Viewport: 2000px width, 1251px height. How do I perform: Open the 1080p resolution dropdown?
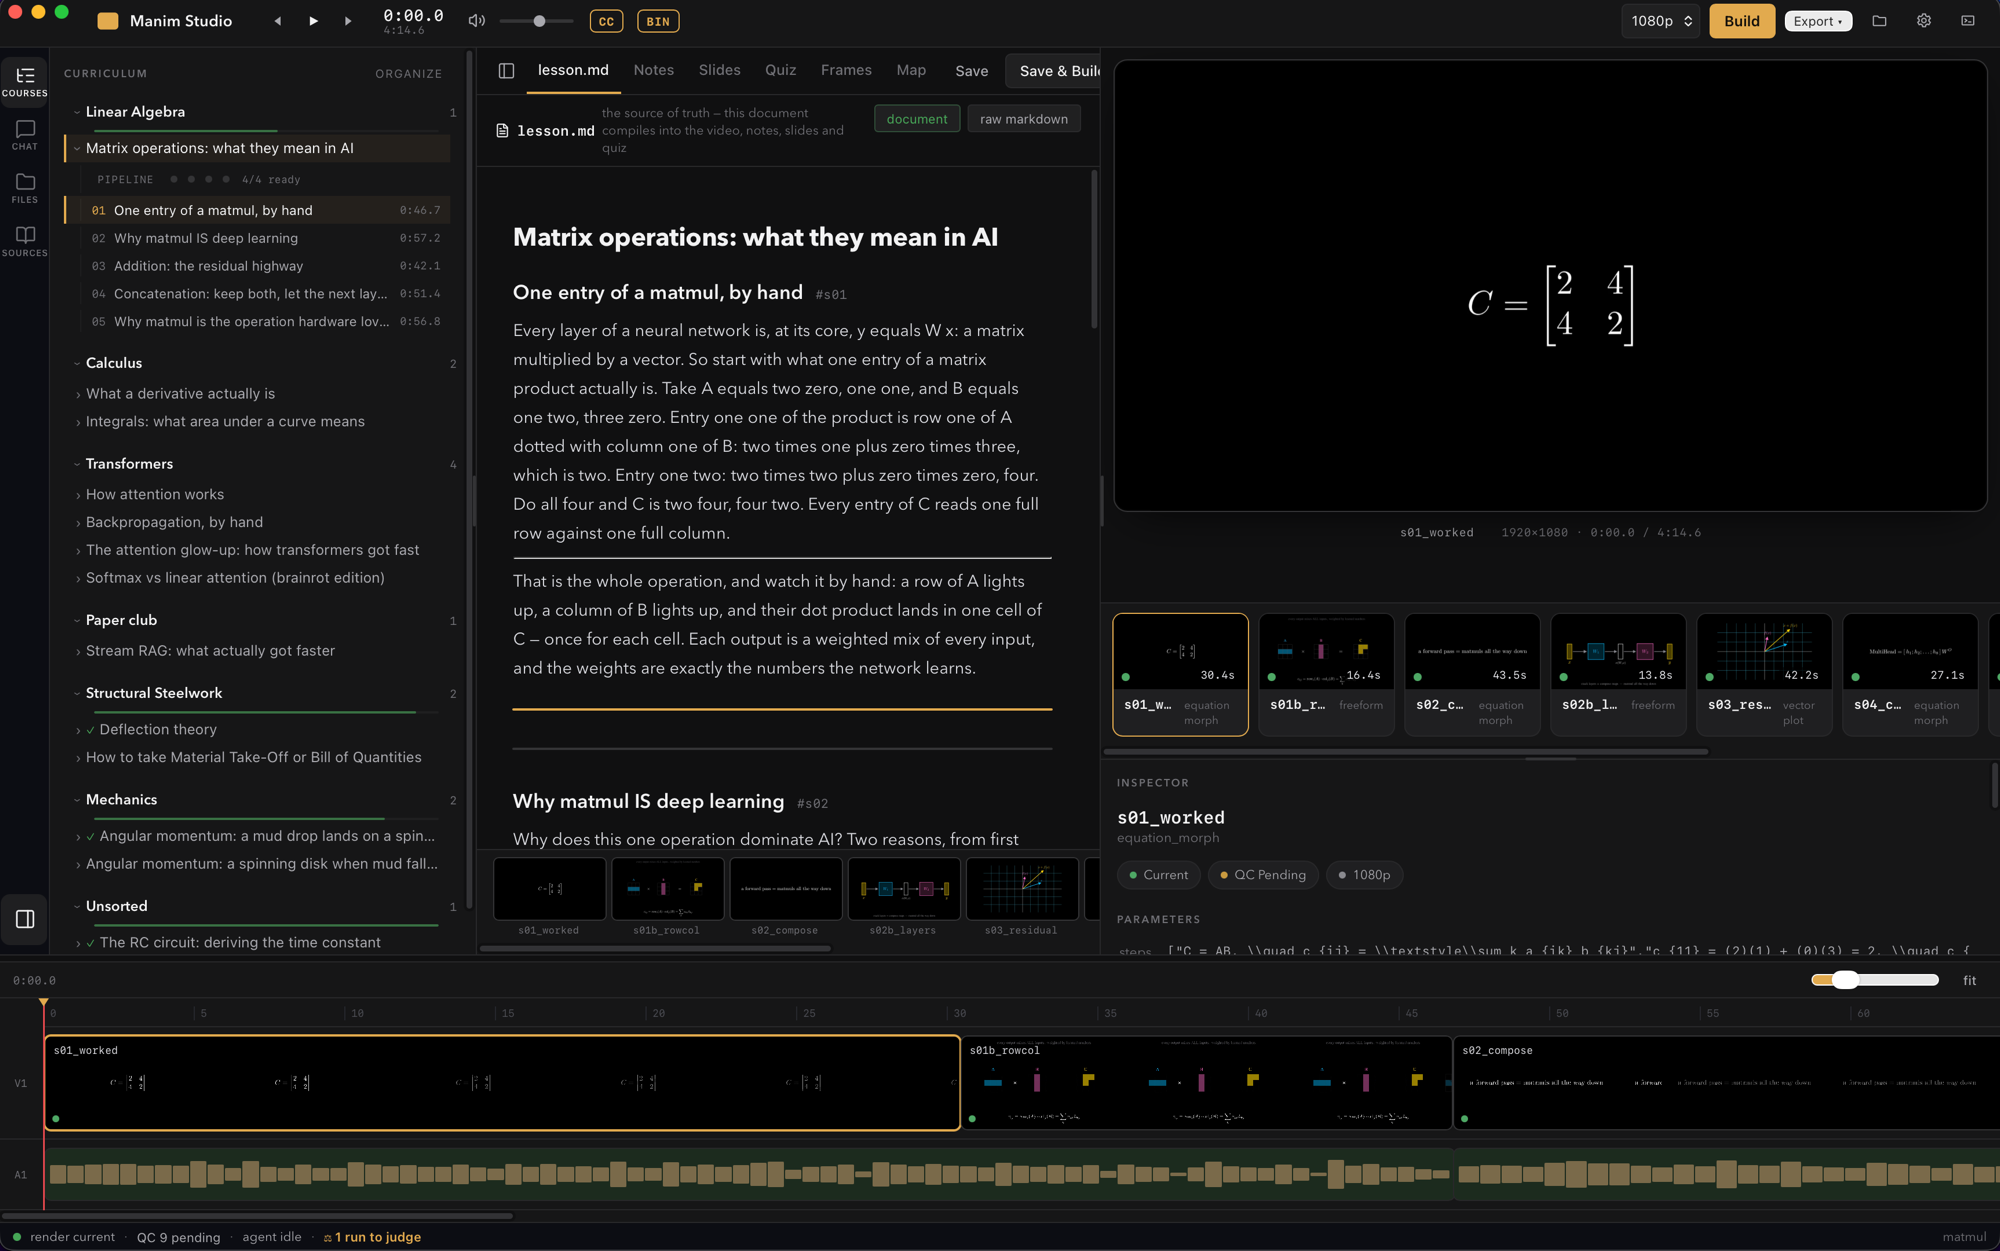coord(1660,21)
